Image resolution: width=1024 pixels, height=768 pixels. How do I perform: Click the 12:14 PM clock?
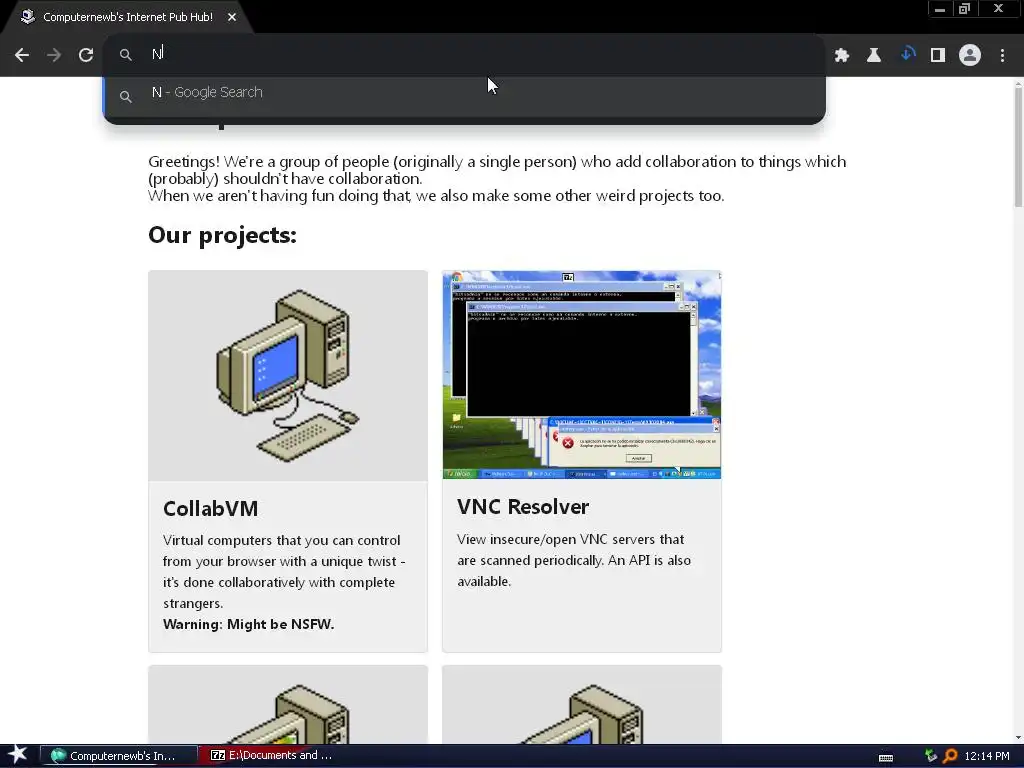click(x=987, y=756)
